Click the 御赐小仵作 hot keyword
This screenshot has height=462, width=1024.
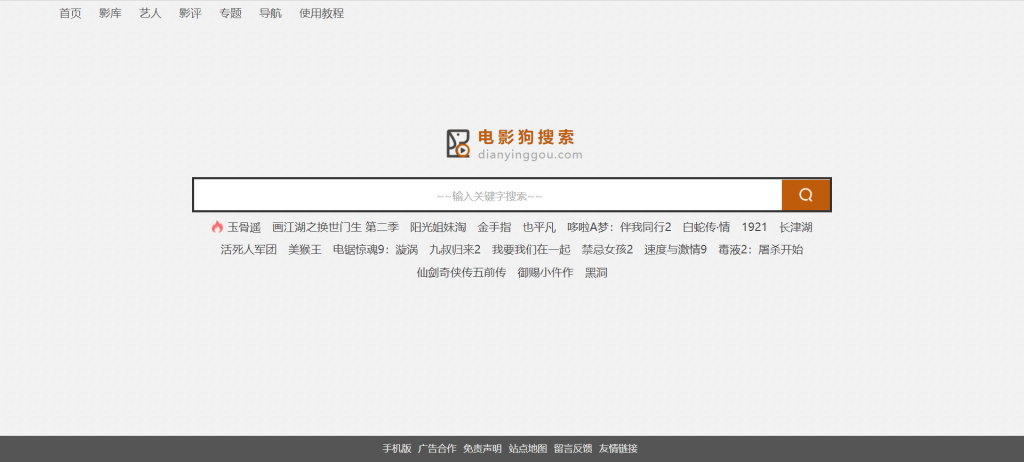(x=545, y=272)
